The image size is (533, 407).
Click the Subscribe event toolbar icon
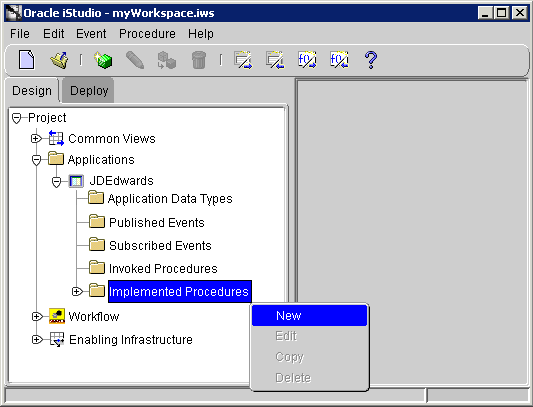[x=275, y=60]
